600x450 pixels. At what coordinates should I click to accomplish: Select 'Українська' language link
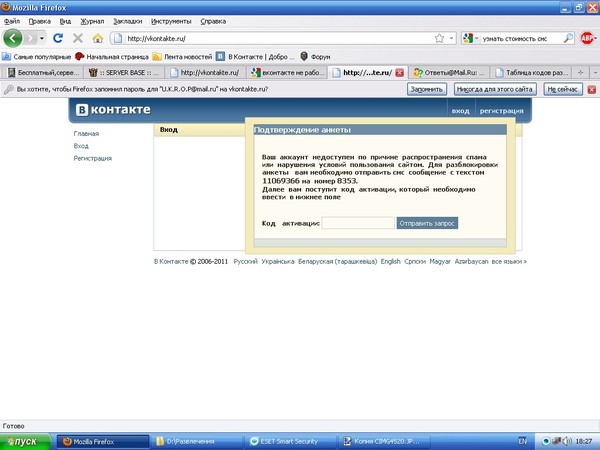point(278,261)
